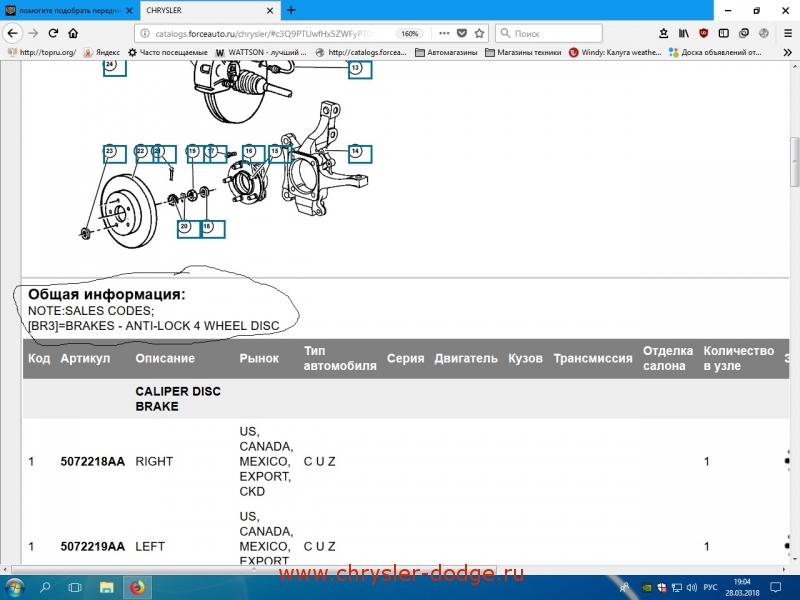Open File Explorer from the taskbar
Screen dimensions: 800x600
click(x=106, y=588)
